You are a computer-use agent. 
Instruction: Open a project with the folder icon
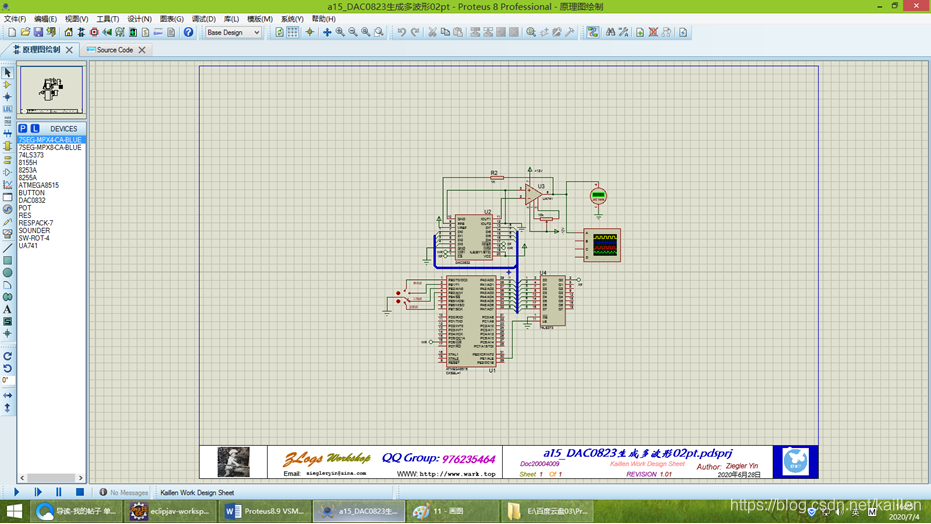click(x=25, y=32)
